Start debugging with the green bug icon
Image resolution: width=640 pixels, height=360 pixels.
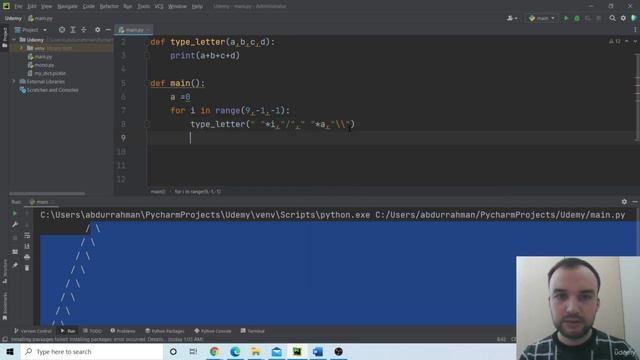(577, 18)
